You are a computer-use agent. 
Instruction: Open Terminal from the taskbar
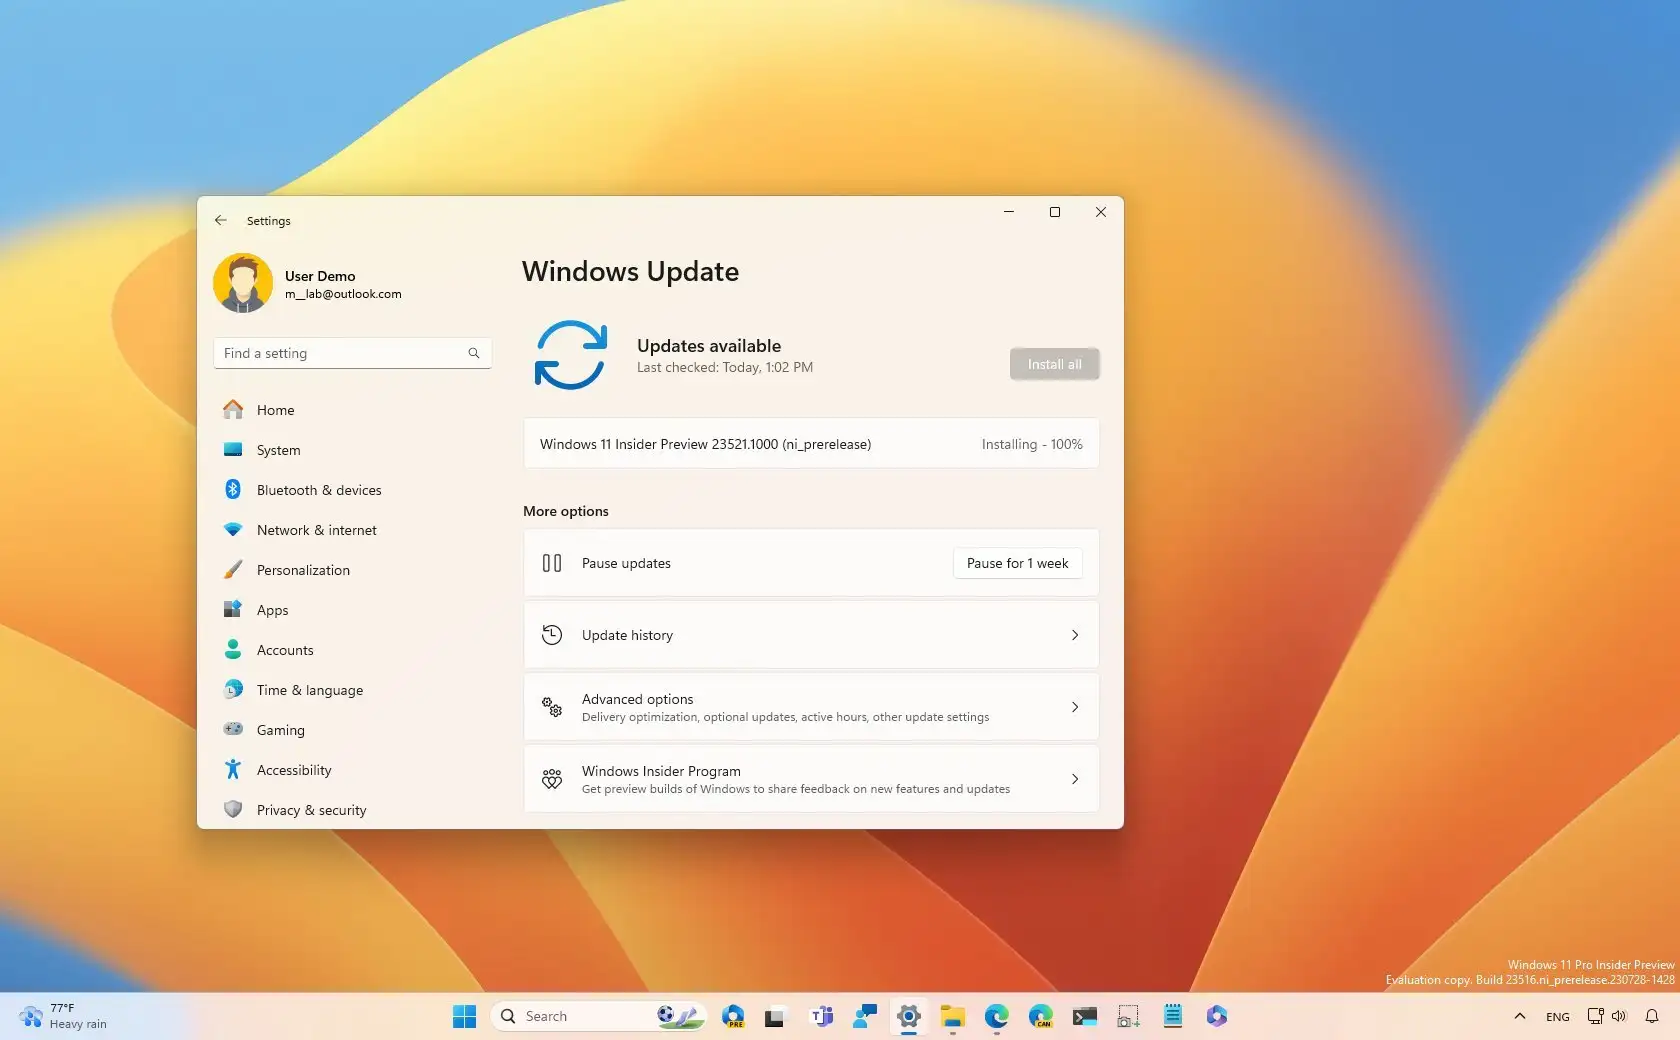1084,1016
